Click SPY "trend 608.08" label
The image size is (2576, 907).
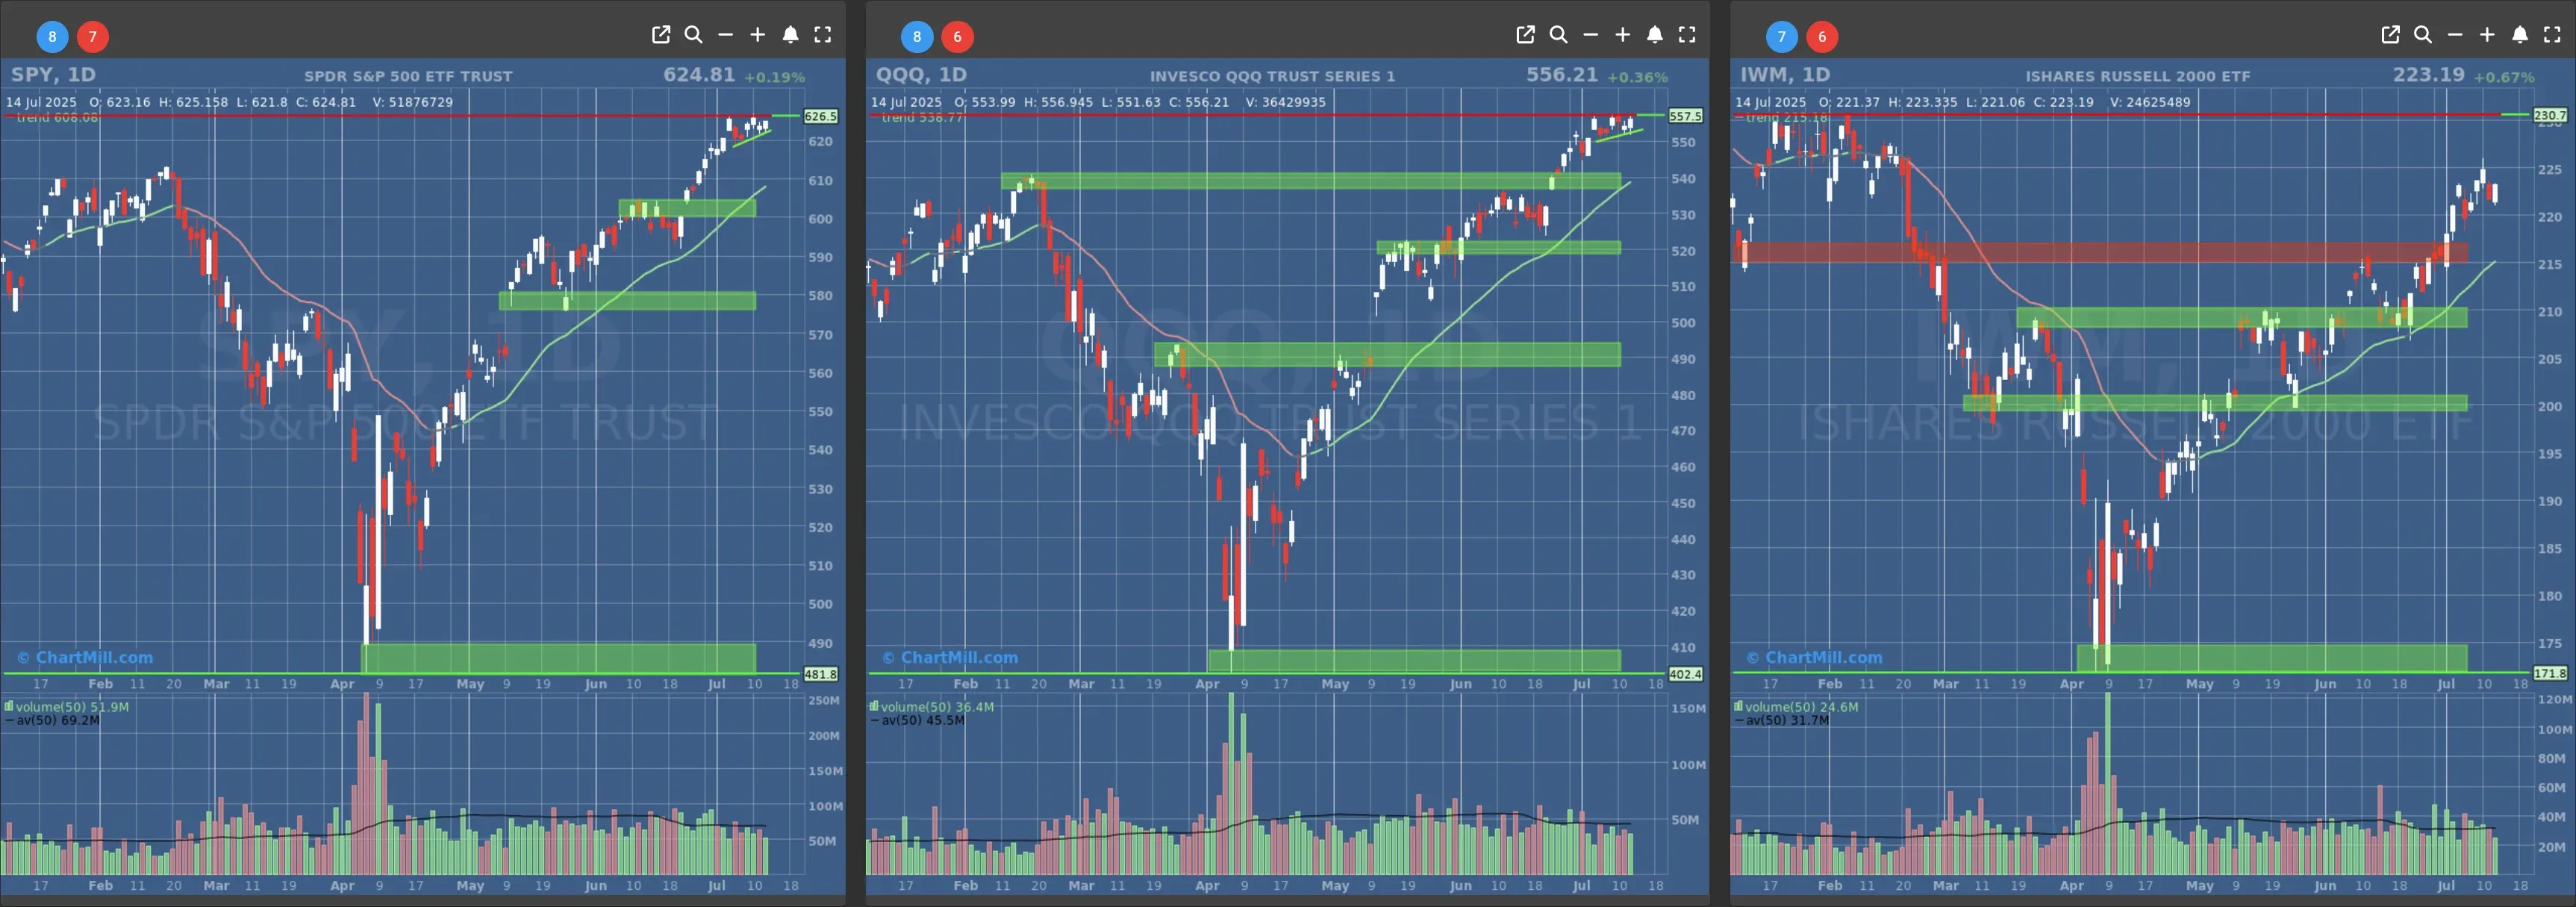[x=57, y=118]
